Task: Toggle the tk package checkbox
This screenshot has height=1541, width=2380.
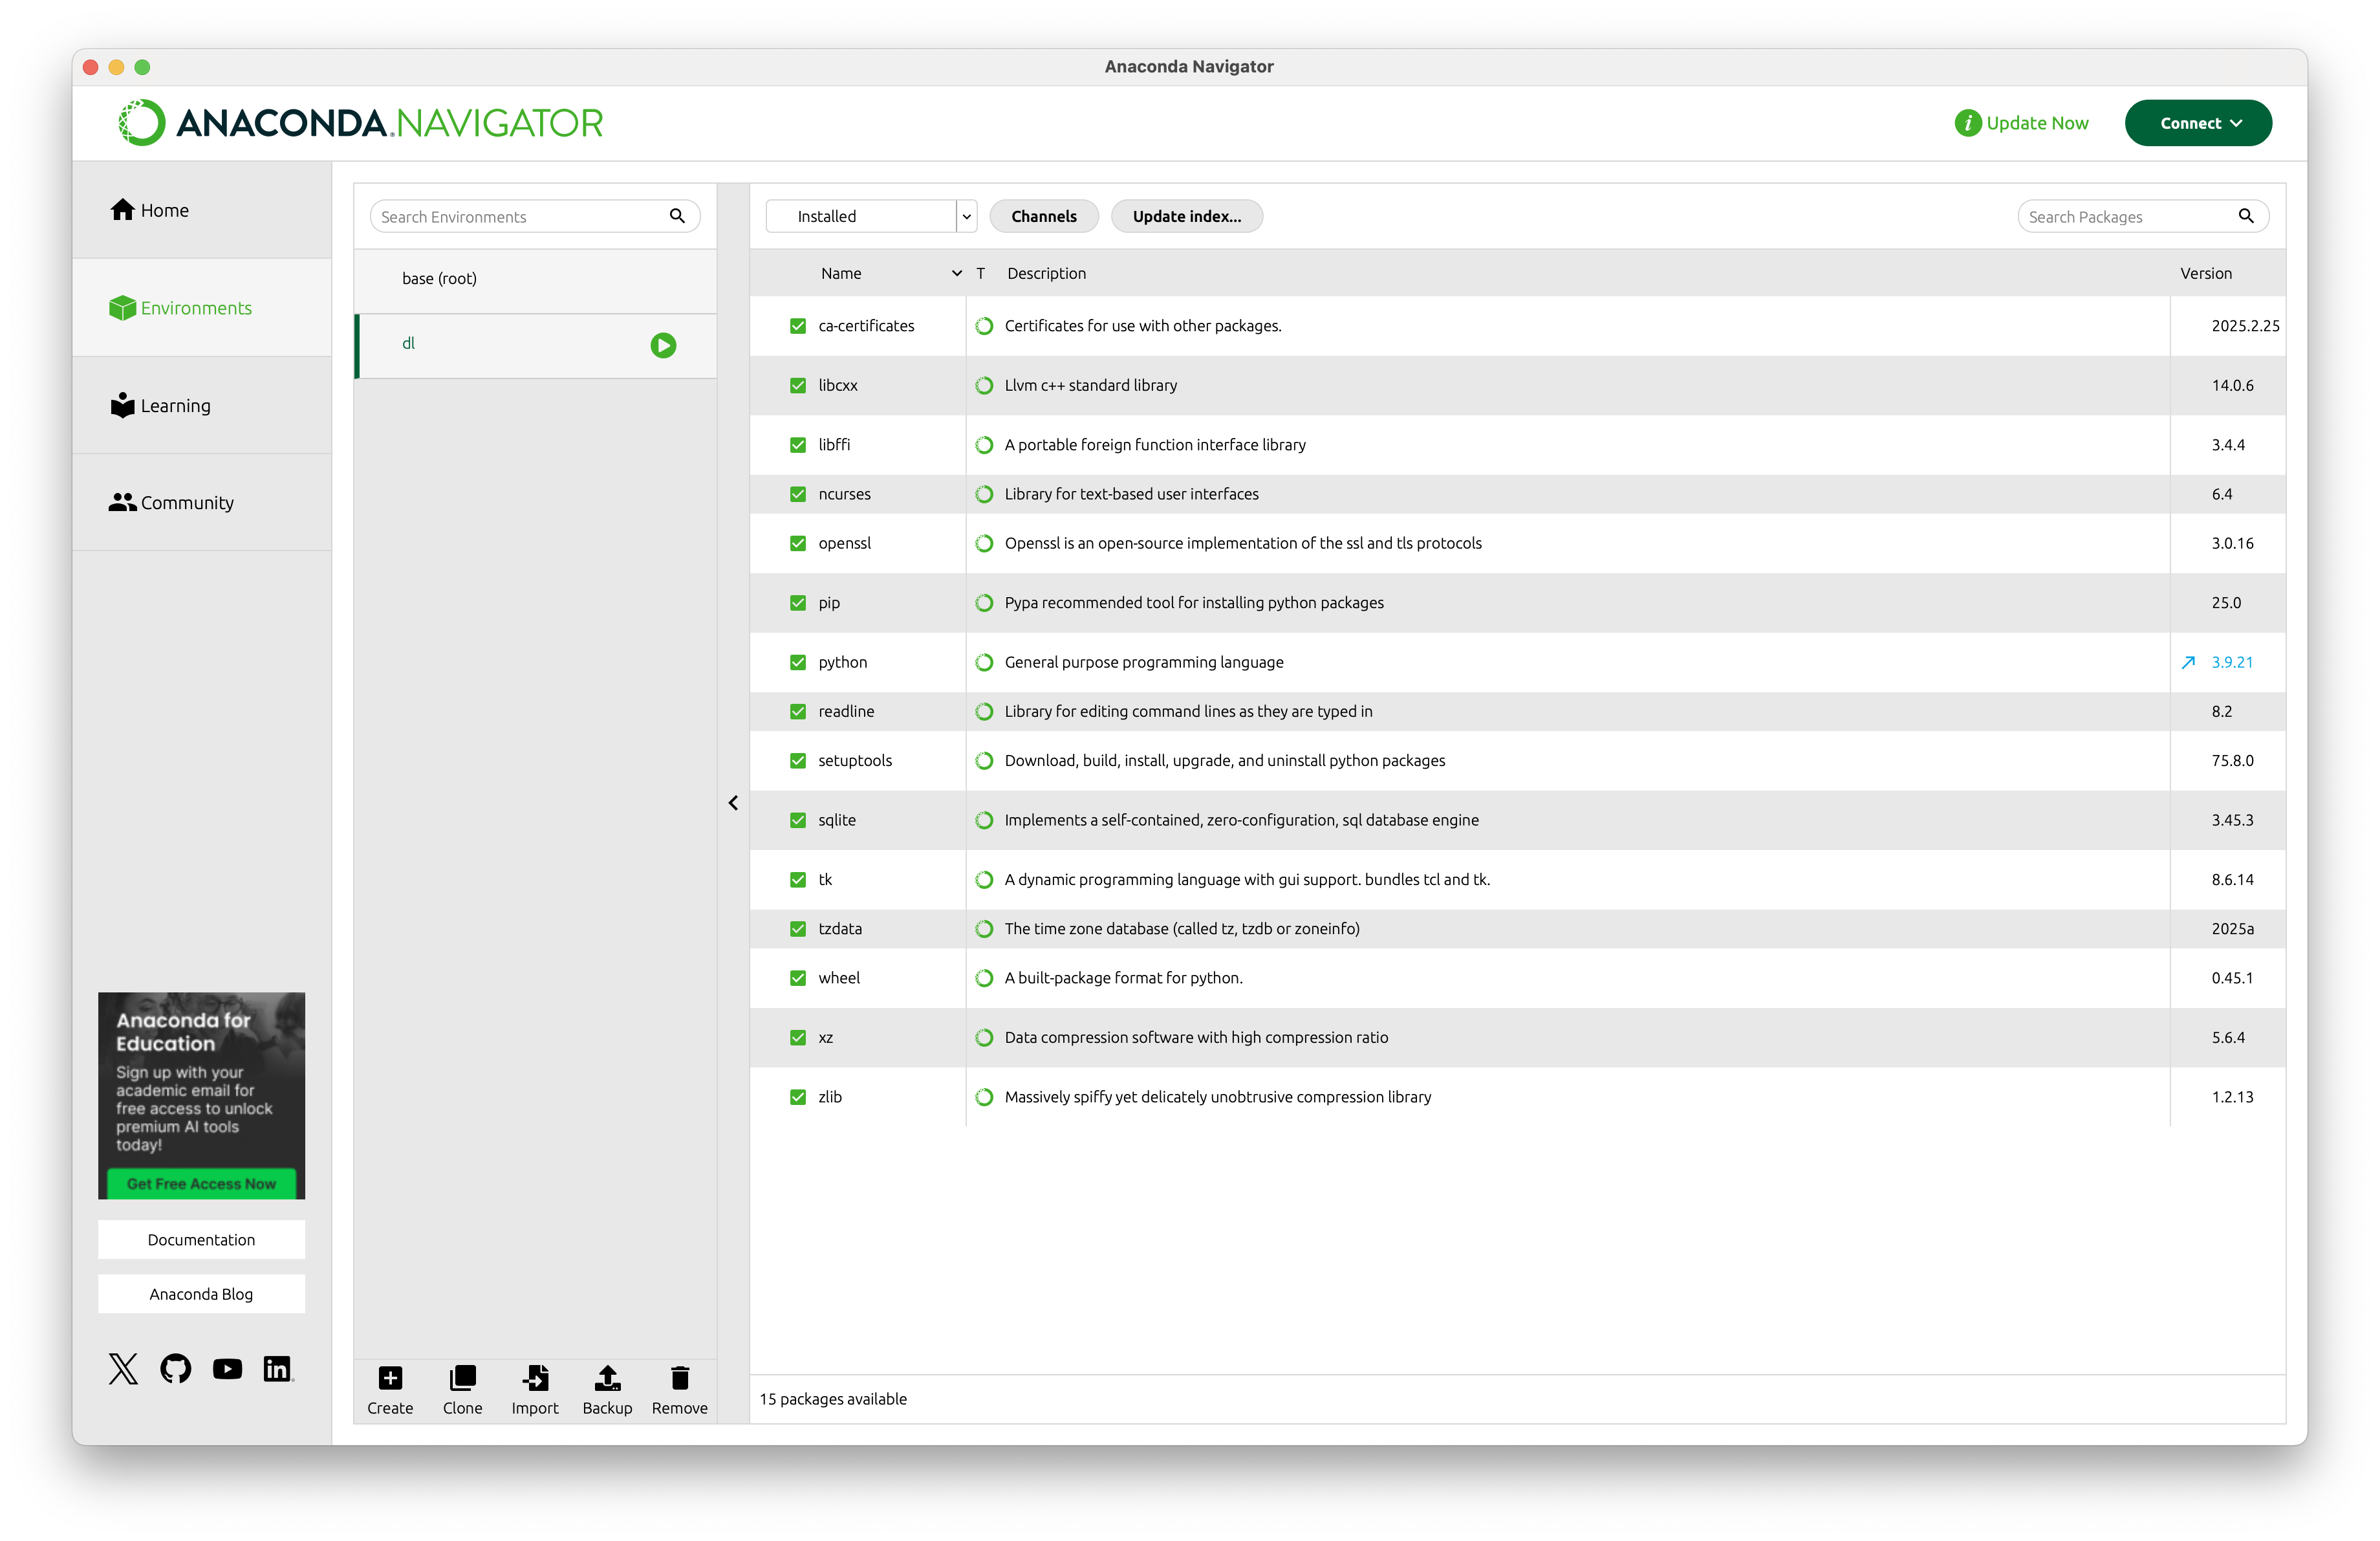Action: pyautogui.click(x=798, y=880)
